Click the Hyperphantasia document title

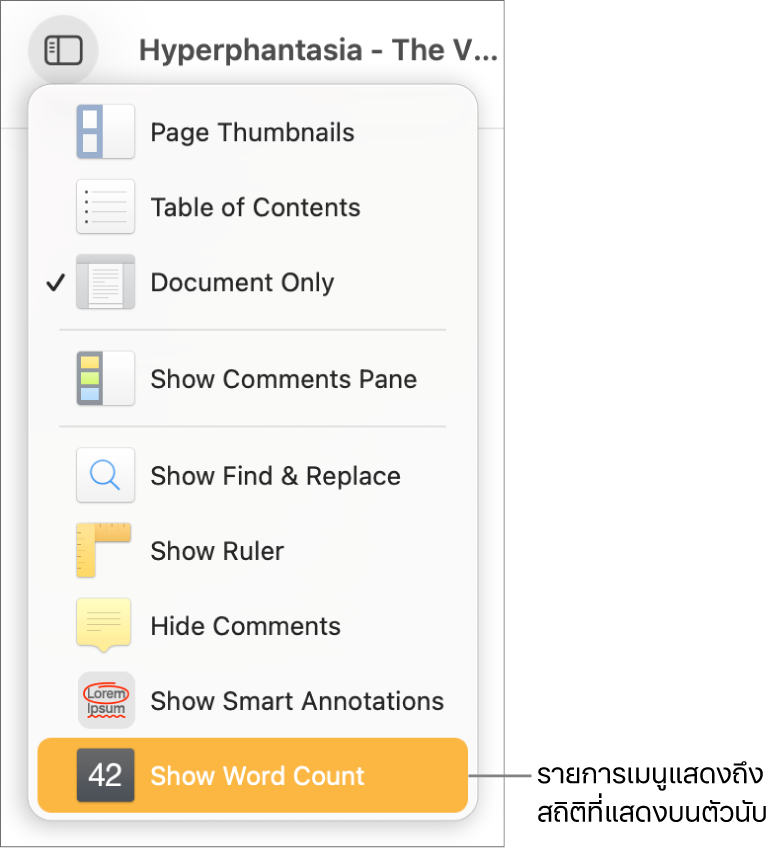(x=317, y=50)
